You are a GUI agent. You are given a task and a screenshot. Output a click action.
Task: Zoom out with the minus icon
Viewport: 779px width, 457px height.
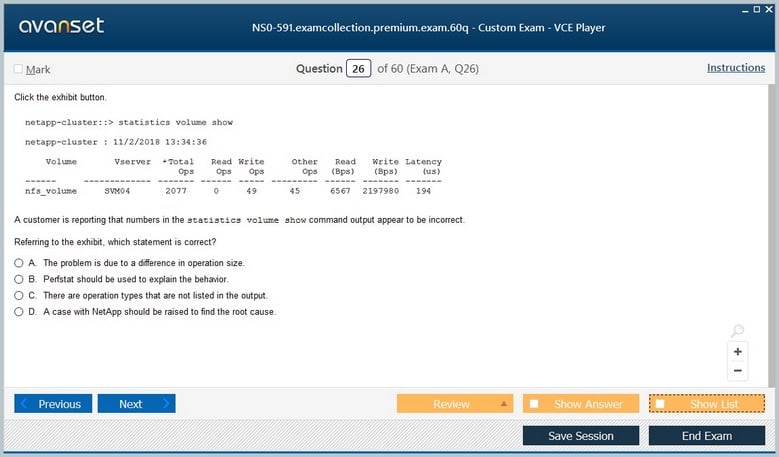click(737, 371)
